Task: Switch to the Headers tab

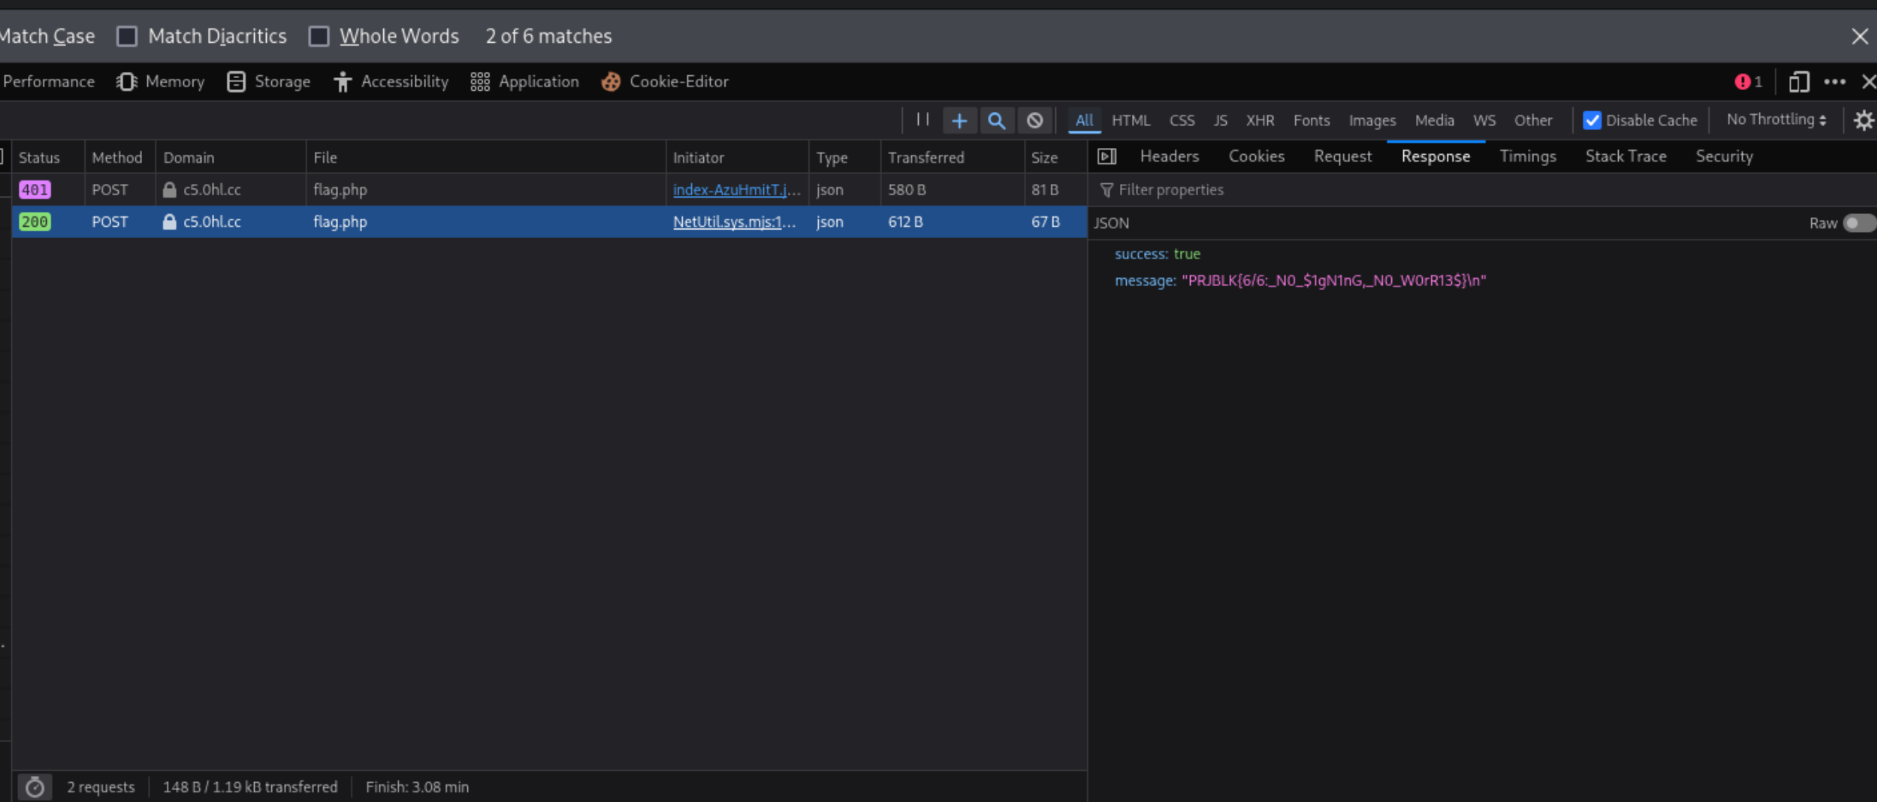Action: click(1168, 156)
